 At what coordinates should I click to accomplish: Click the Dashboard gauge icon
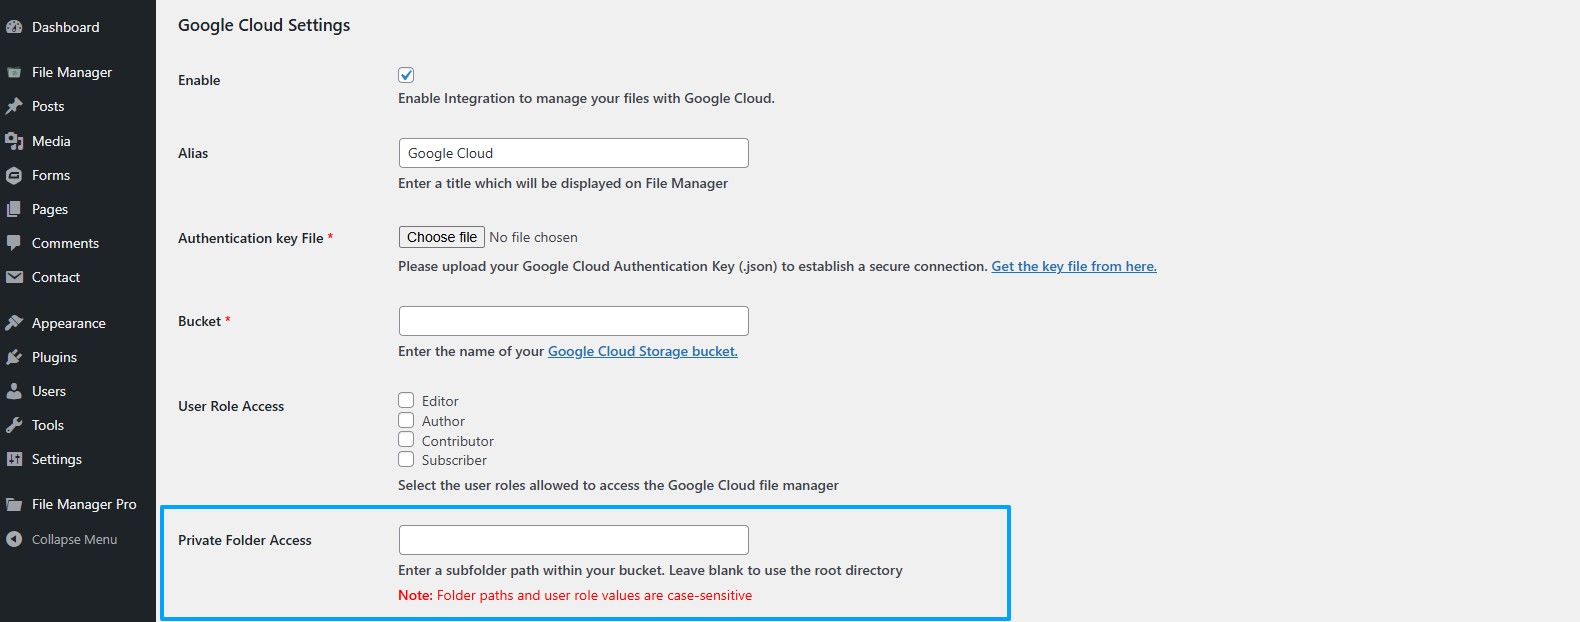tap(14, 27)
